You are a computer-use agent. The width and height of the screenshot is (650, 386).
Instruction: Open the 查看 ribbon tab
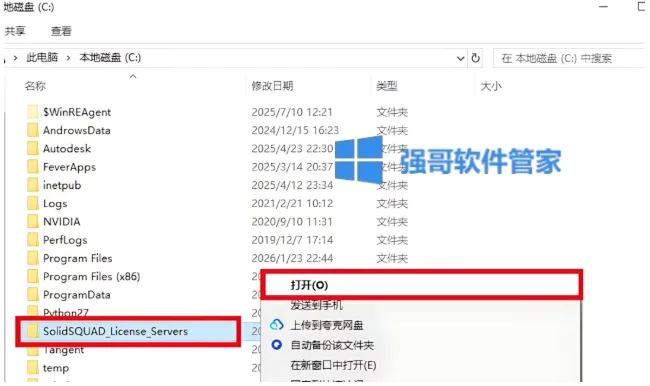(x=61, y=31)
